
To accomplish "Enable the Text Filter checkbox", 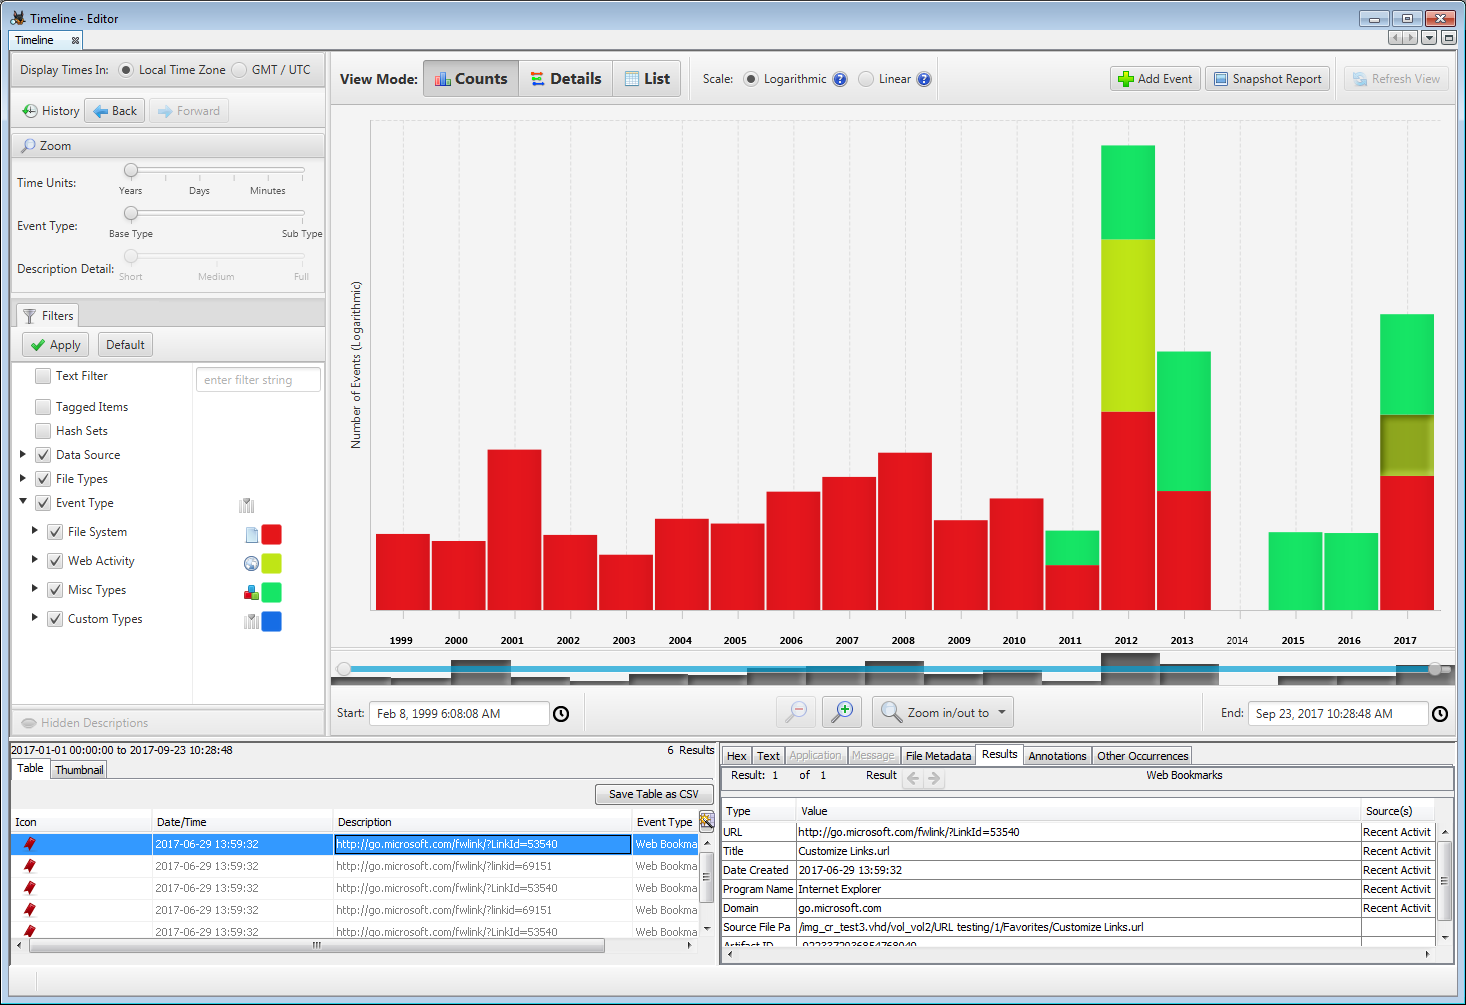I will click(x=43, y=376).
